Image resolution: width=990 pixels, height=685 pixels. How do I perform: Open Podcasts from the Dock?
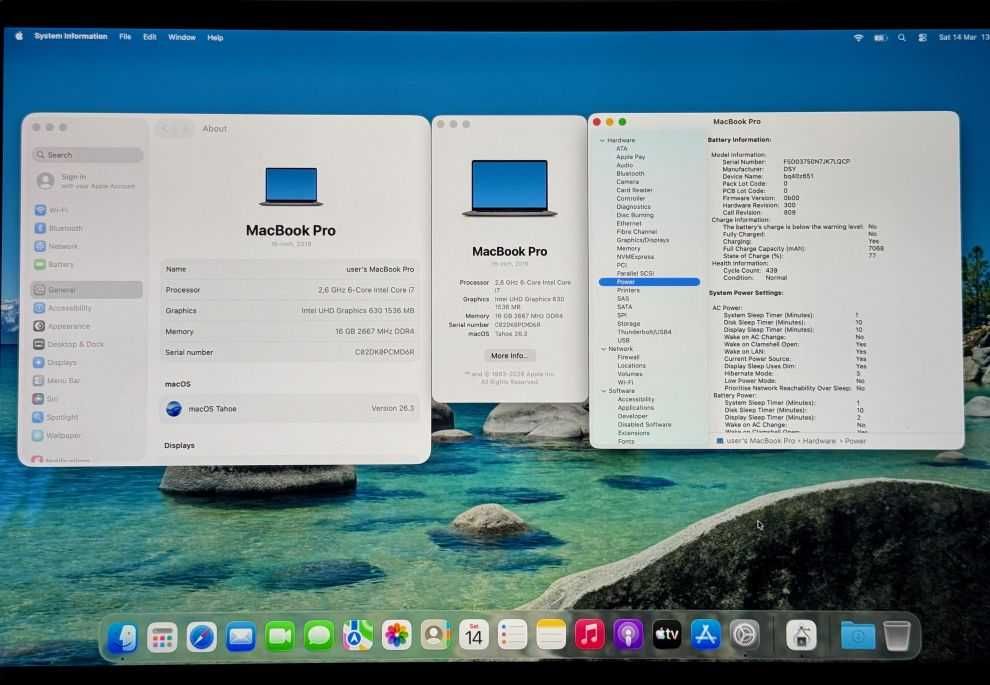coord(628,635)
